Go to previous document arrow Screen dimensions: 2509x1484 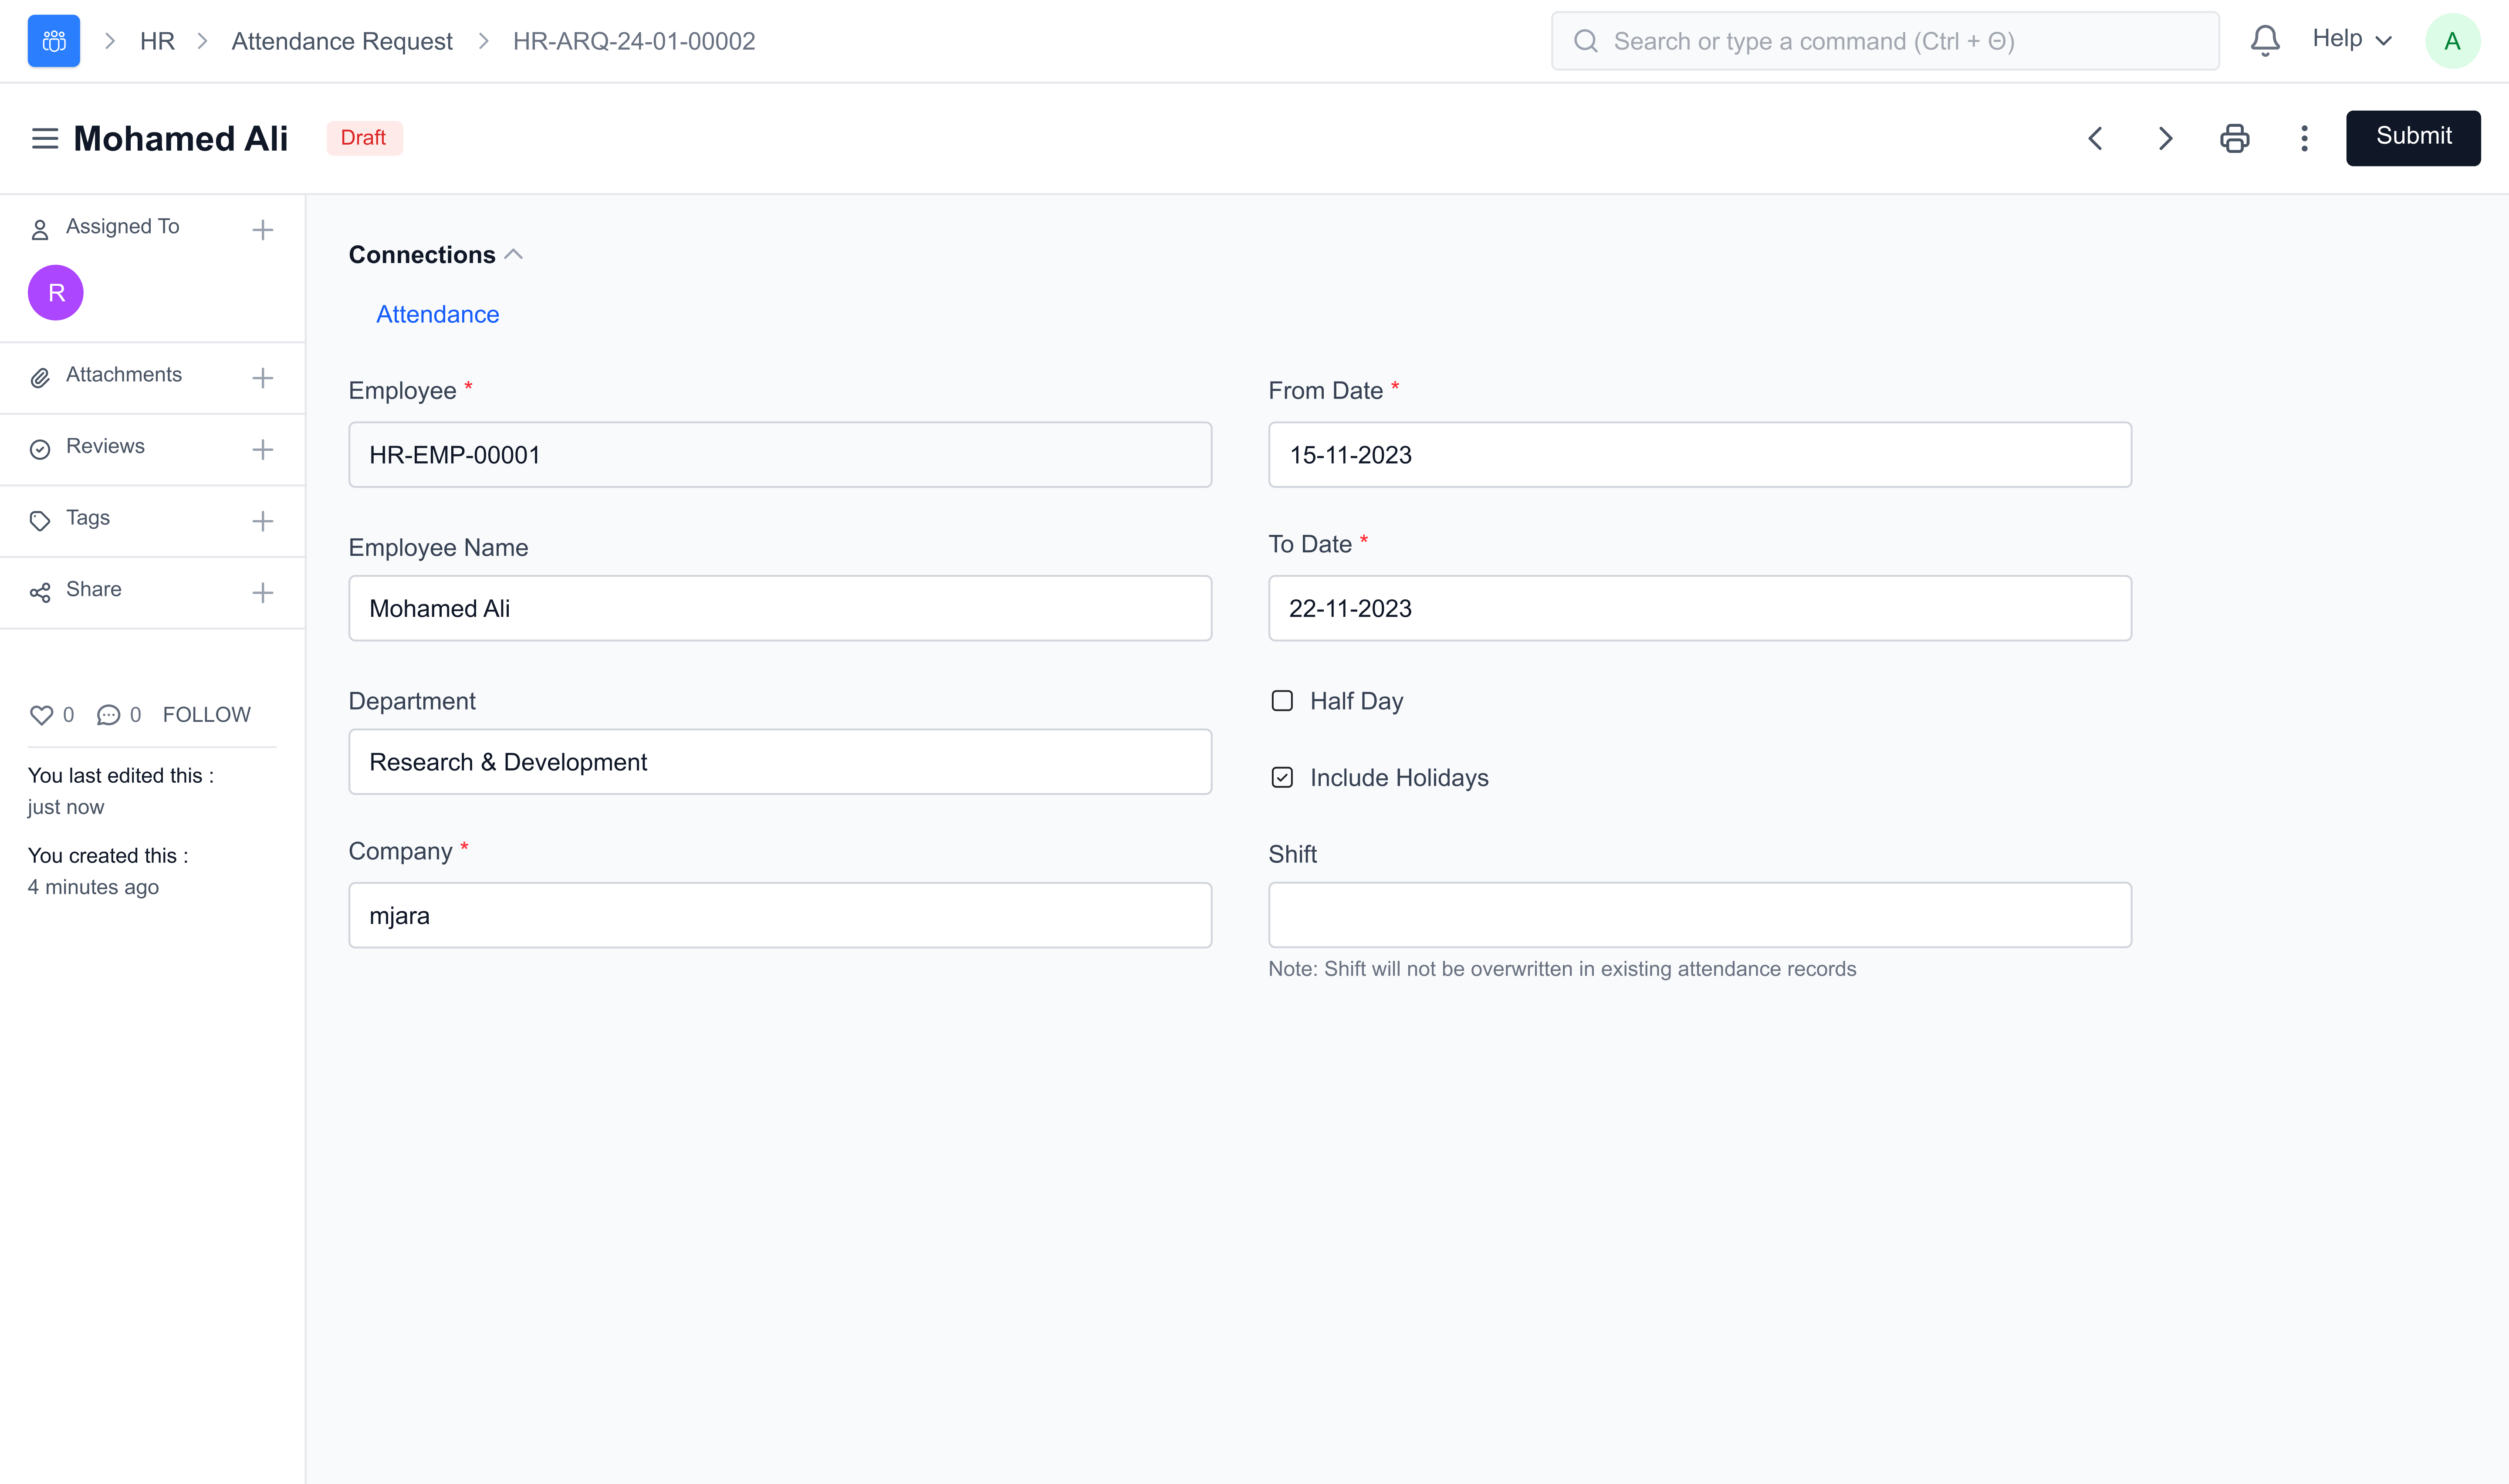click(x=2095, y=138)
